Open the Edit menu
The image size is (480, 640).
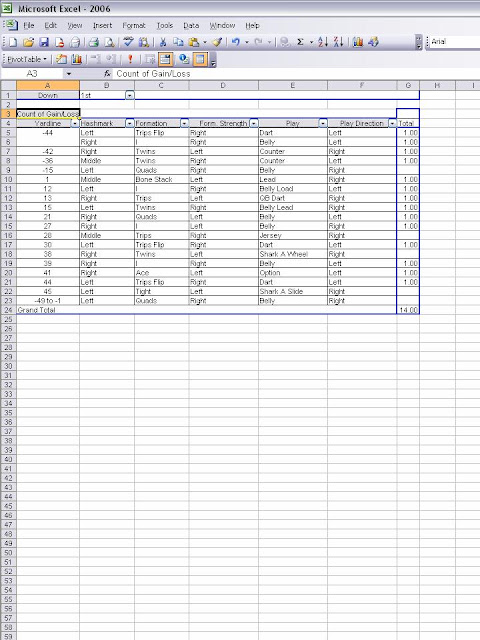51,26
